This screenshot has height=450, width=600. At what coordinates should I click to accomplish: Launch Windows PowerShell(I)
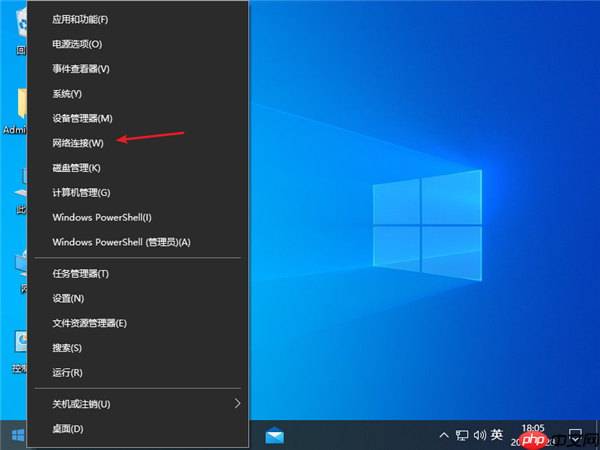(138, 217)
